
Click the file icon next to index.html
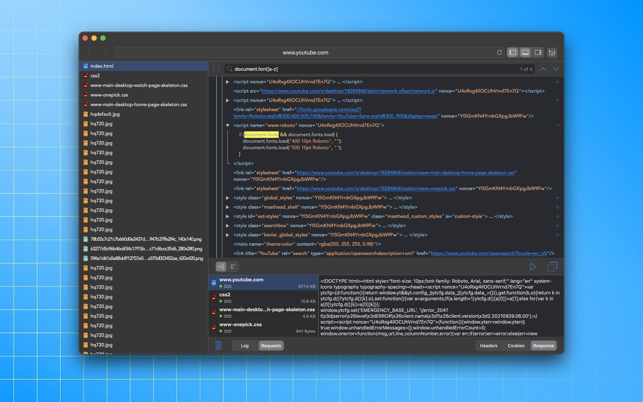85,66
